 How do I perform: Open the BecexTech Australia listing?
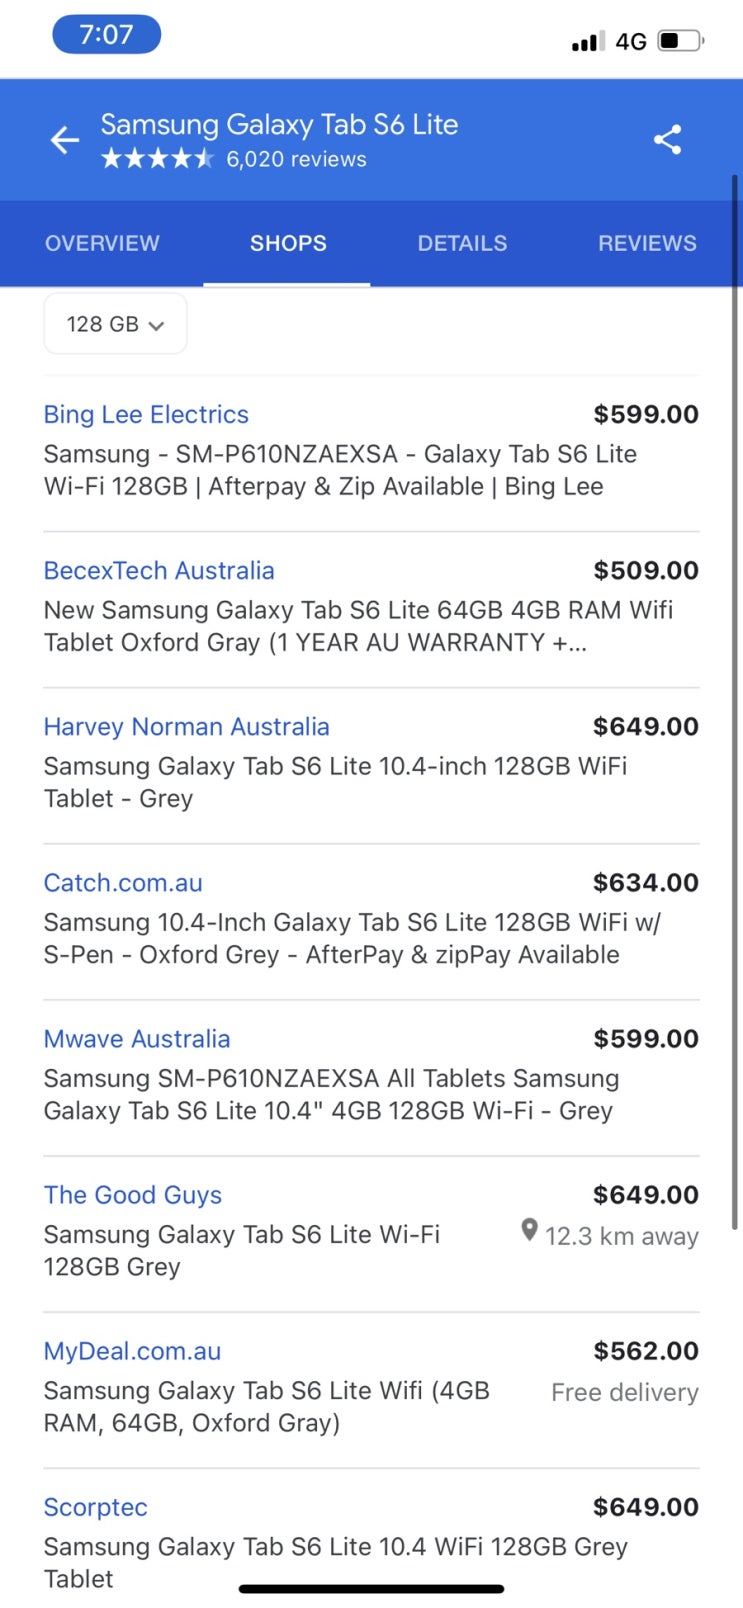(159, 570)
